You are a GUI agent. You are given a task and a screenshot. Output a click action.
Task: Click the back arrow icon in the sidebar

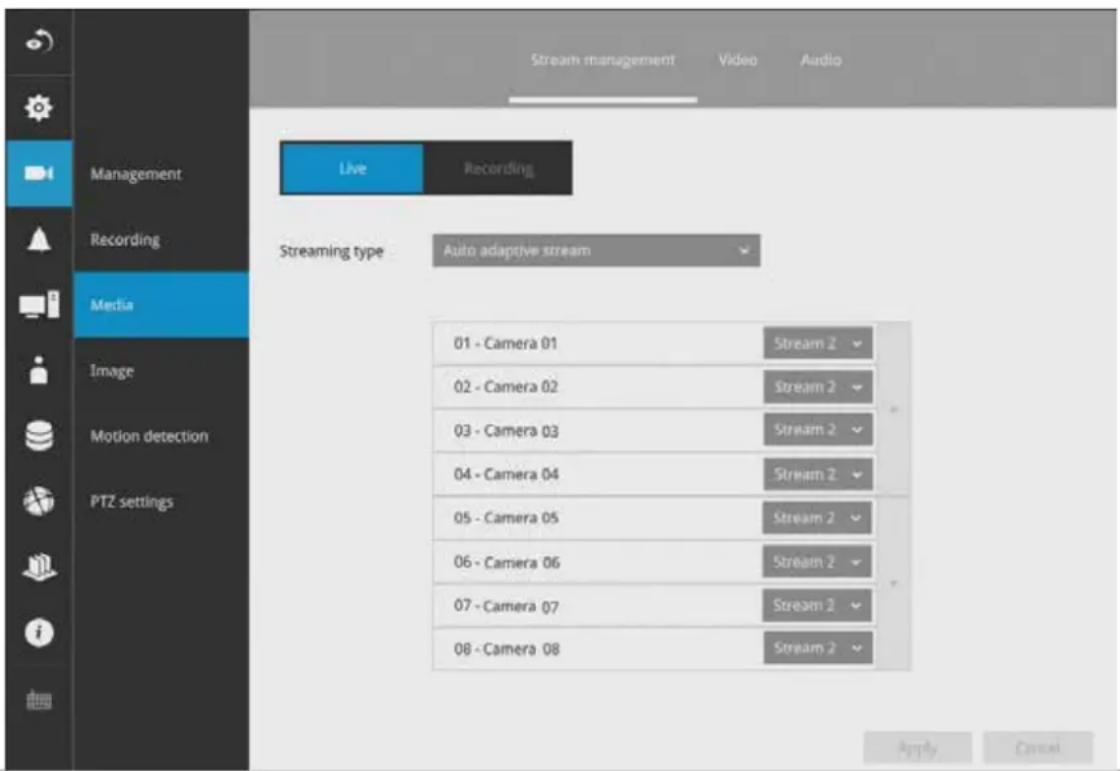39,42
